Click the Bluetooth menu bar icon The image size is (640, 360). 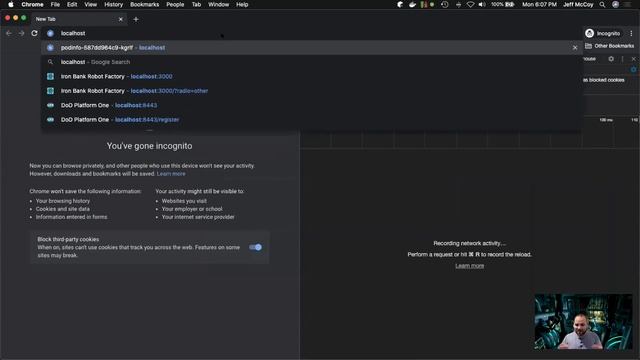[458, 4]
